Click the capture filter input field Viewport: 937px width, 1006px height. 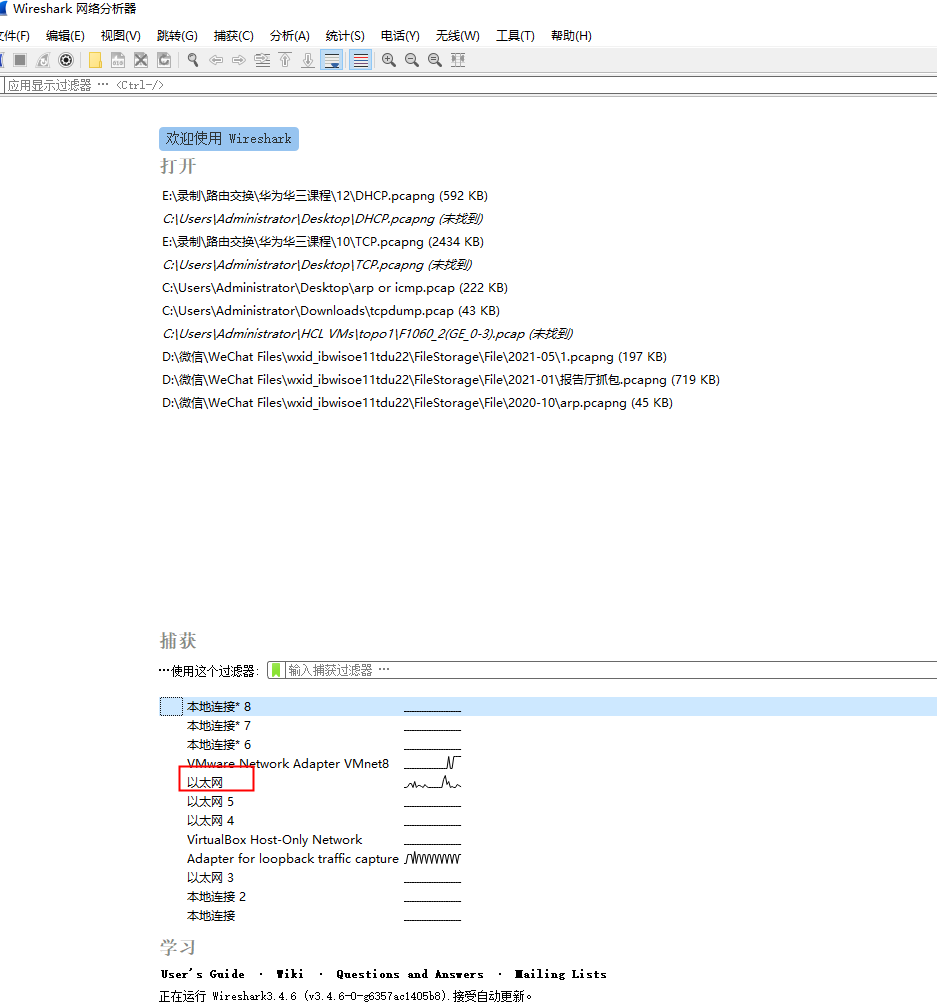[x=611, y=670]
